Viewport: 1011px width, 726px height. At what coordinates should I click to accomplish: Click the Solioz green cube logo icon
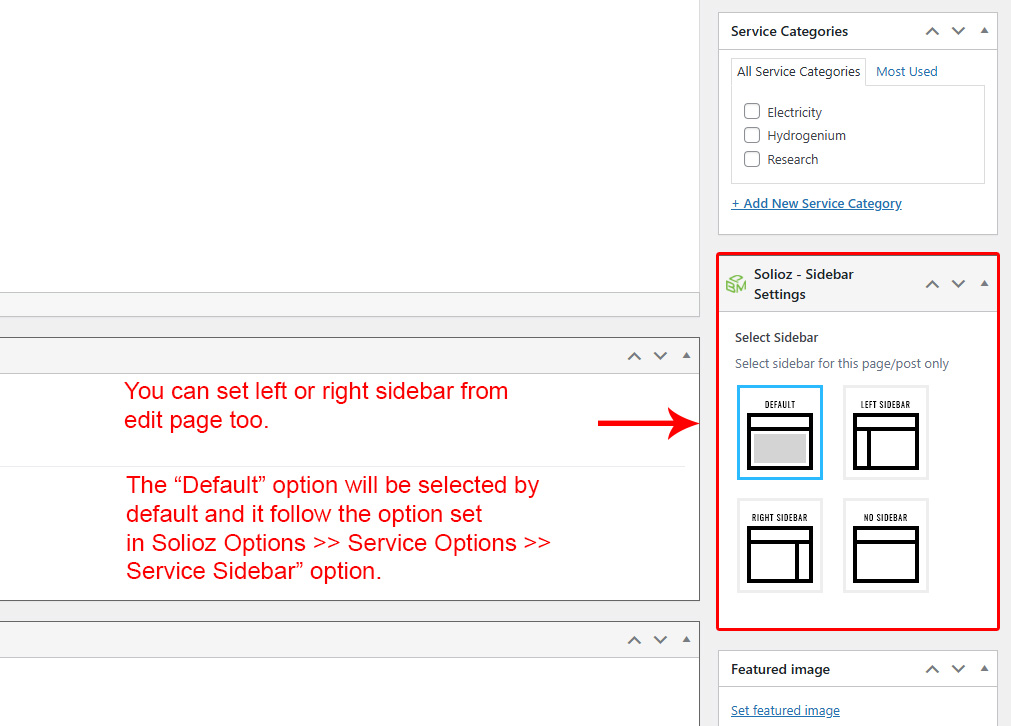click(x=736, y=284)
